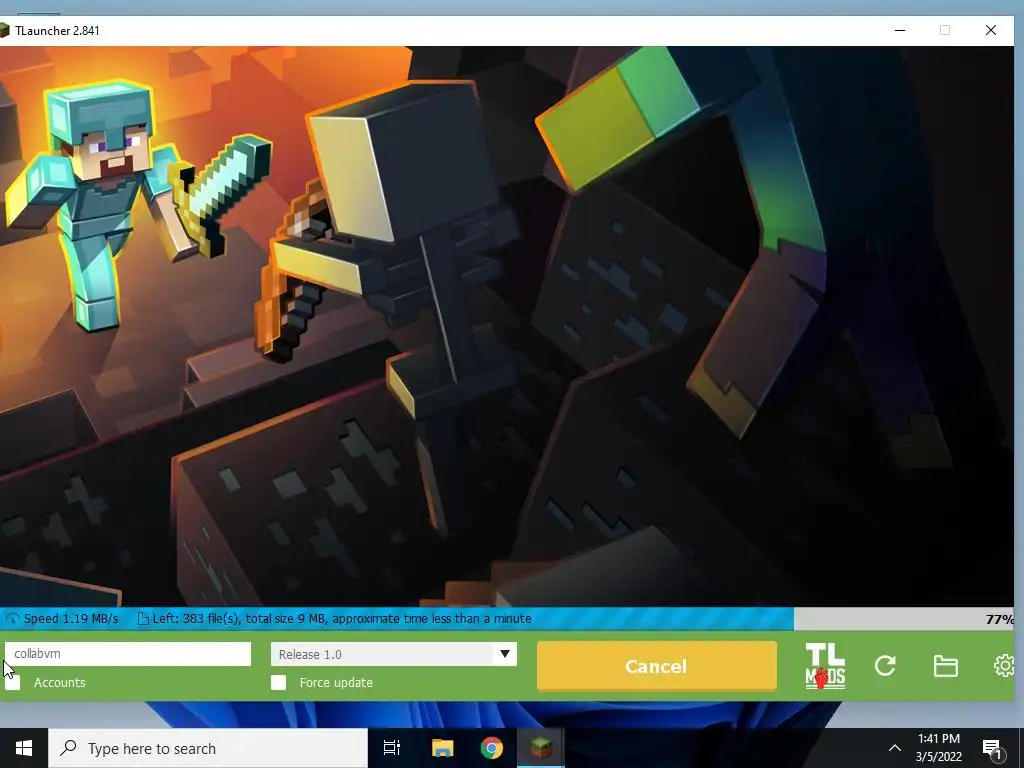Click the refresh arrow icon

(885, 666)
